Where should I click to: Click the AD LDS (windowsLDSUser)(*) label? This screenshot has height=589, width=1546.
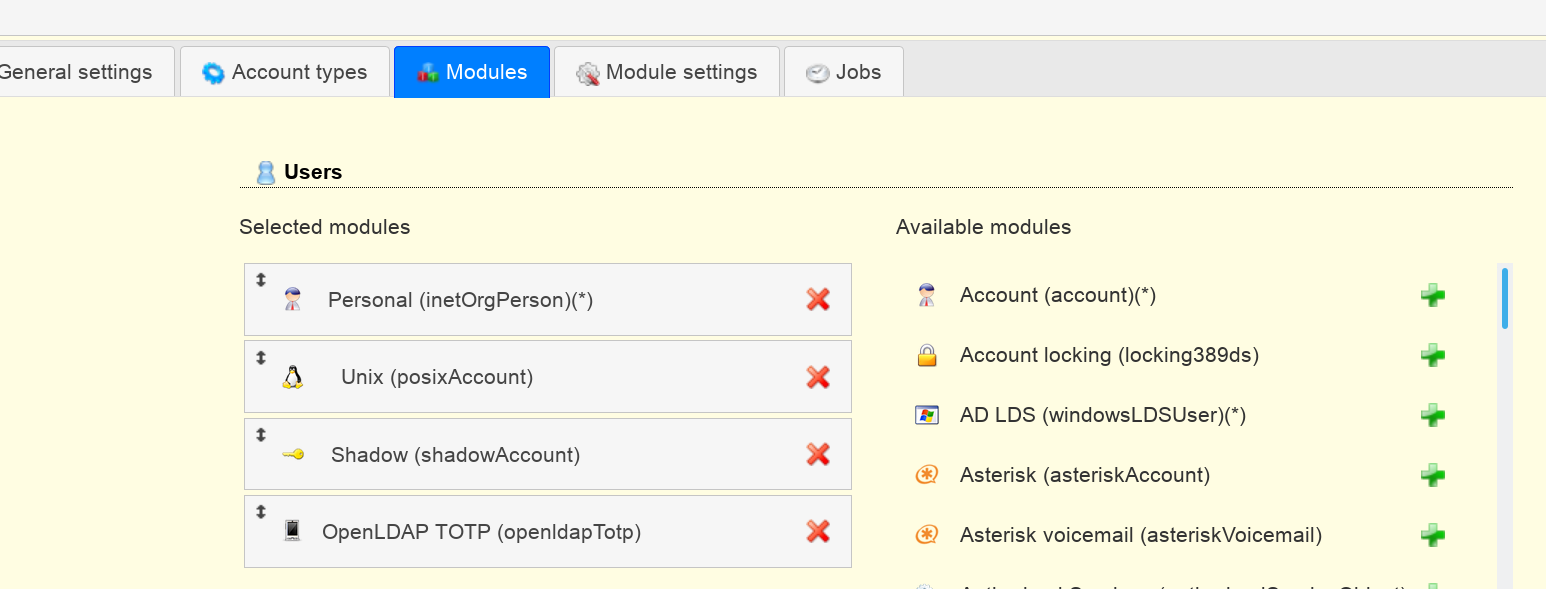coord(1103,415)
